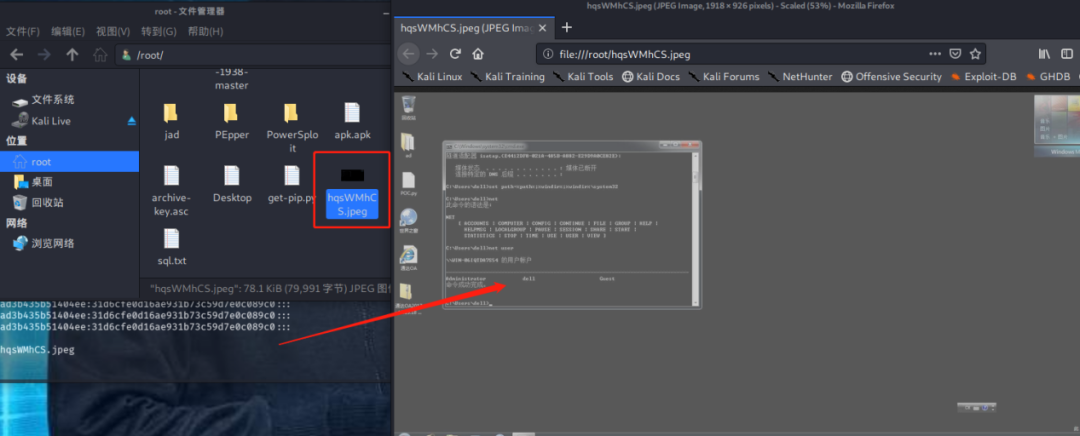Close the hqsWMhCS.jpeg Firefox tab

coord(543,28)
